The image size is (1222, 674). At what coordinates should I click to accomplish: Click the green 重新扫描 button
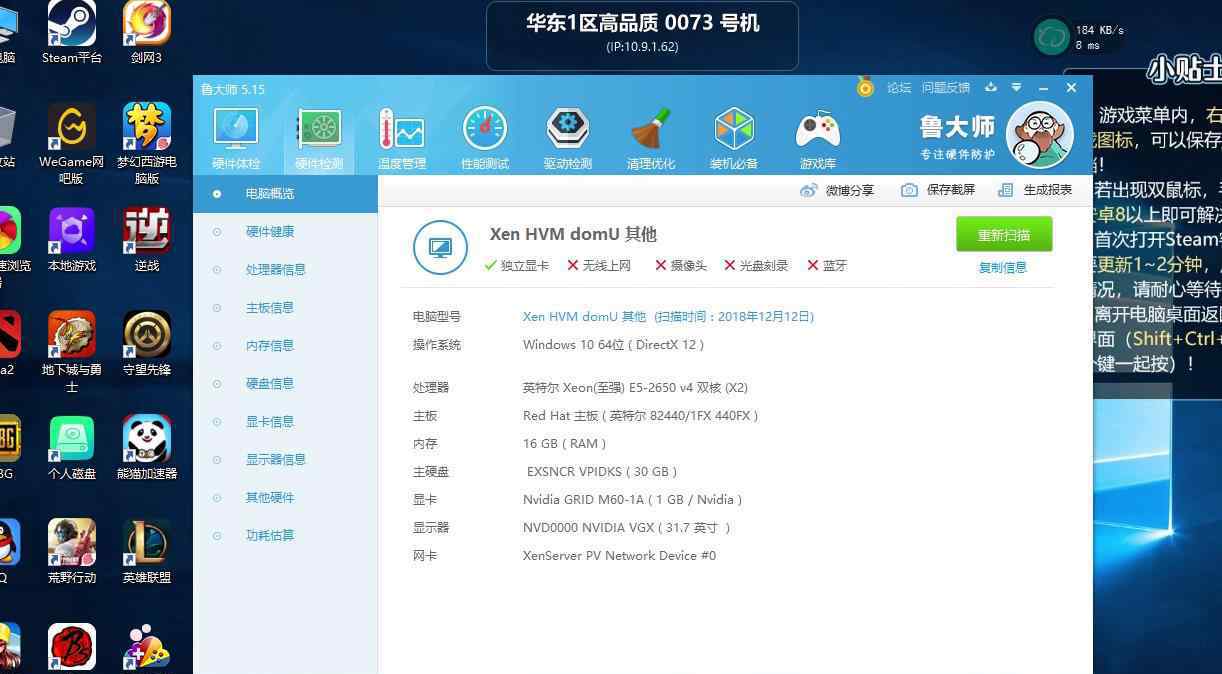pyautogui.click(x=1004, y=235)
